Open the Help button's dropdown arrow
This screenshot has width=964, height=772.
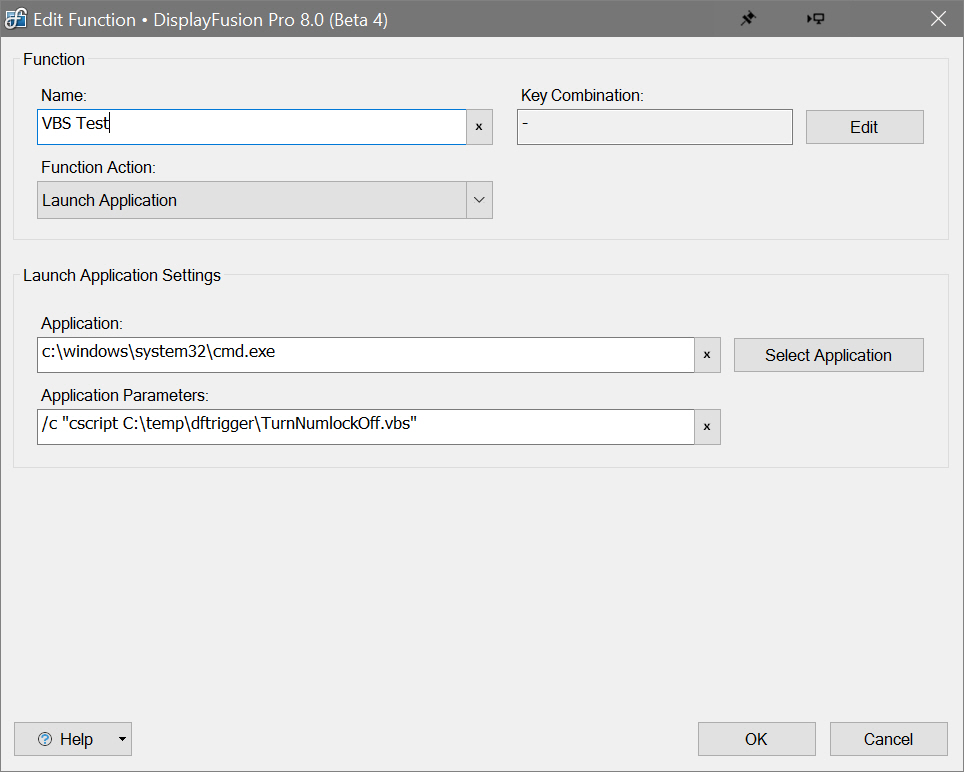click(x=122, y=739)
